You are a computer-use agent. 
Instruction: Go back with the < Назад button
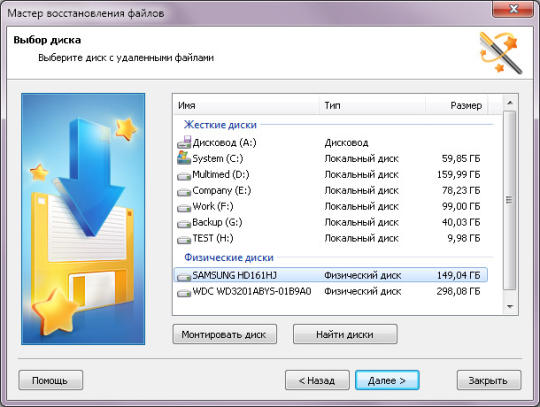click(317, 380)
